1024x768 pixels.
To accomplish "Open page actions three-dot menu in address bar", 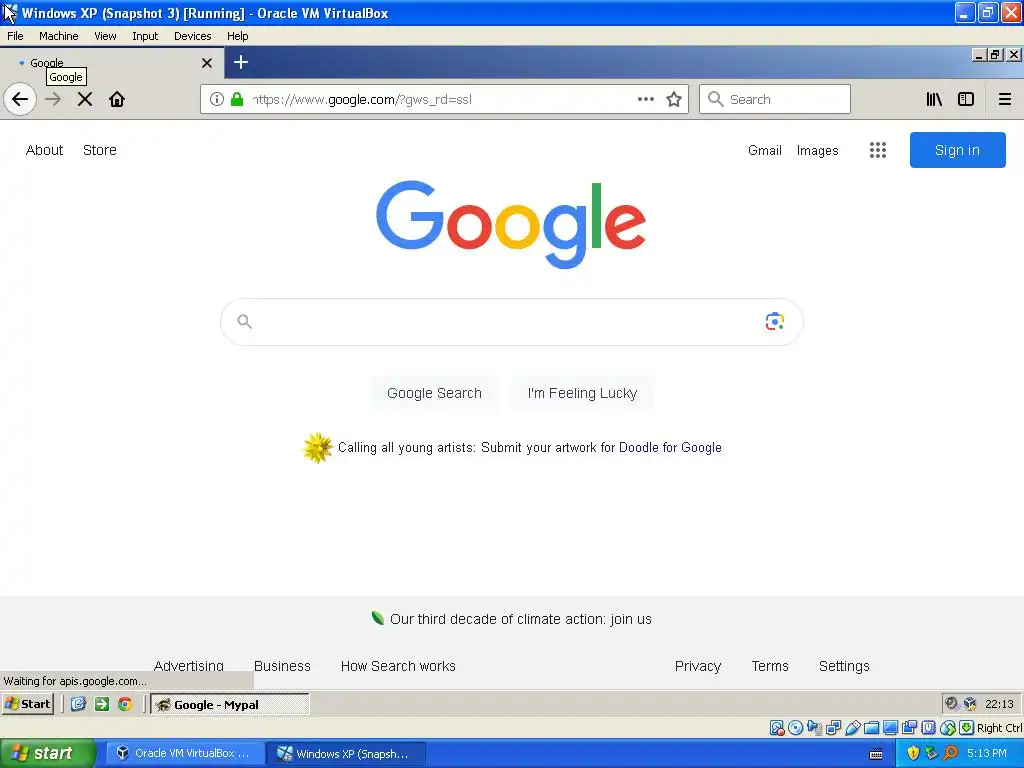I will (x=646, y=99).
